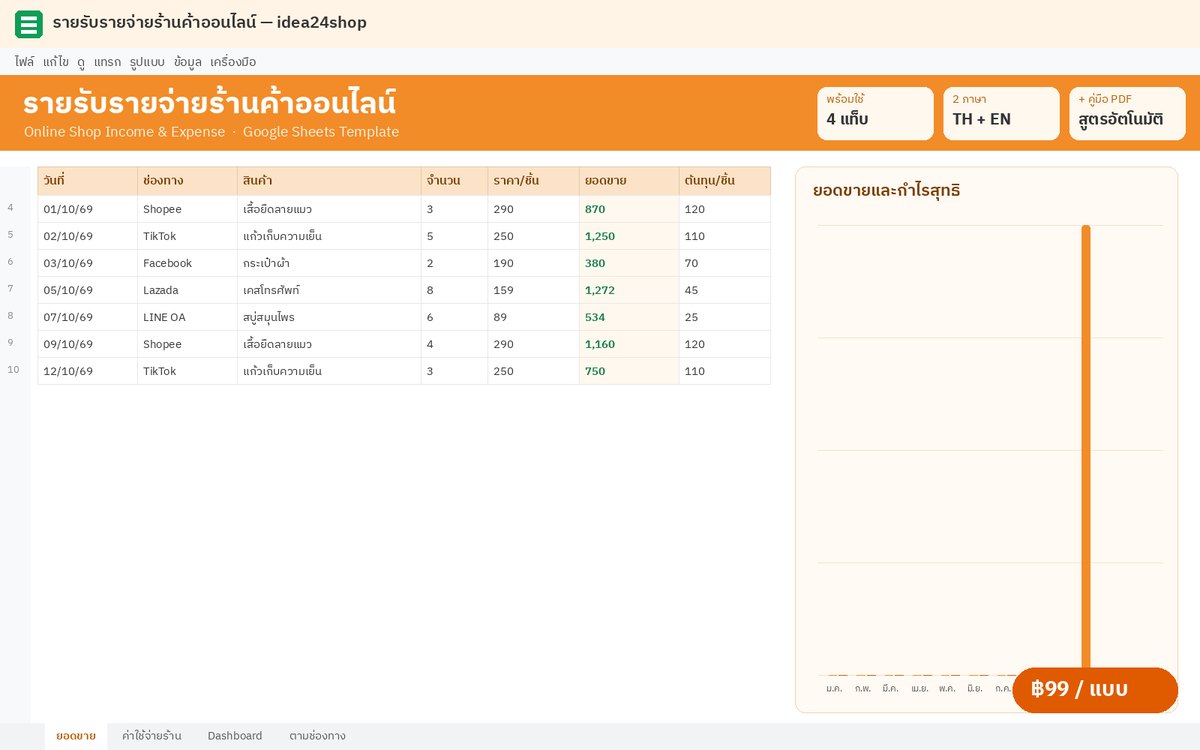Click sales total 1,250
This screenshot has width=1200, height=750.
click(x=629, y=236)
